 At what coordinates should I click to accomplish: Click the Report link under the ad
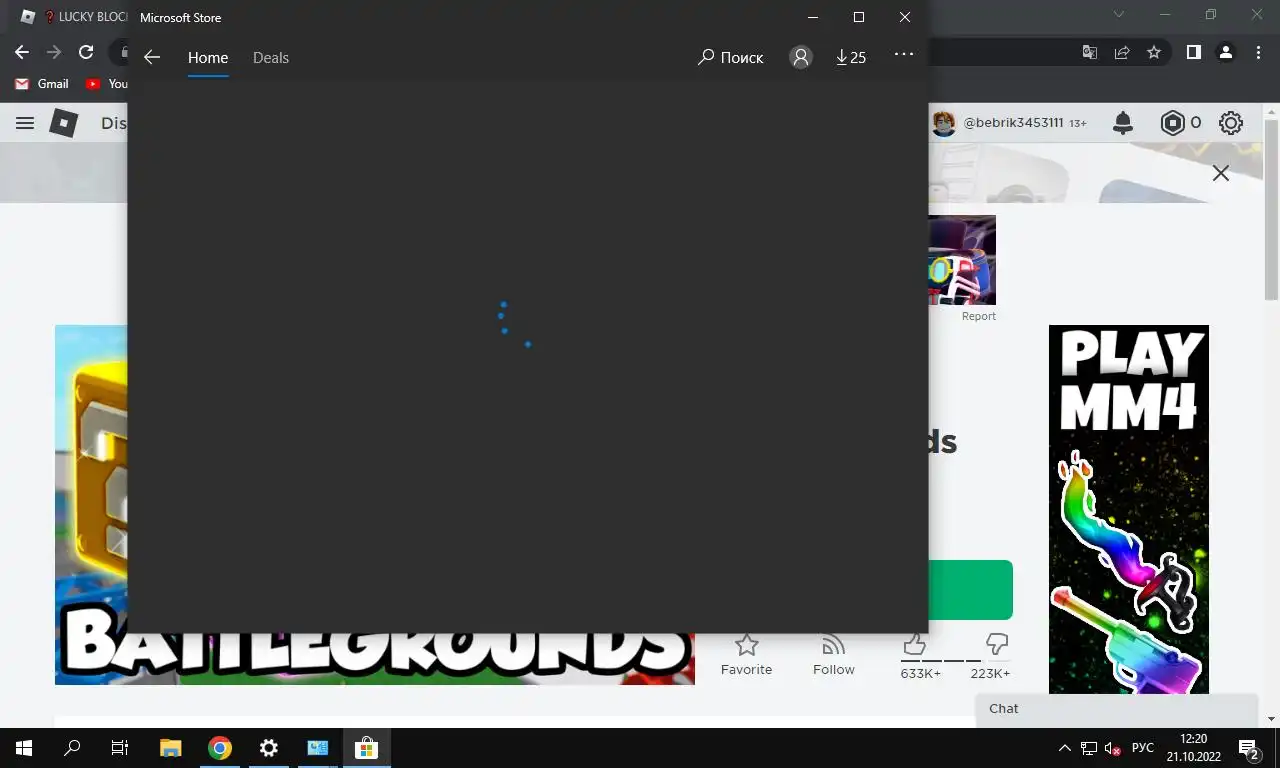point(979,316)
